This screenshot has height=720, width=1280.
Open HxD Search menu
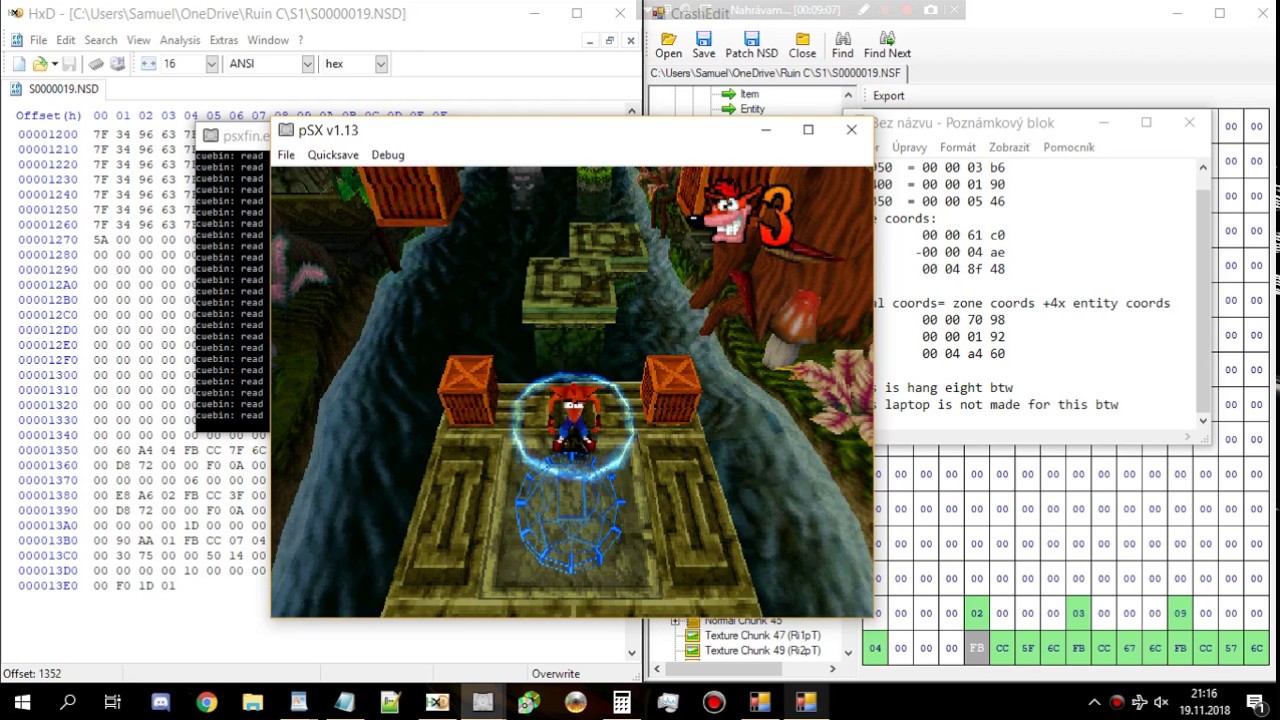pos(100,40)
